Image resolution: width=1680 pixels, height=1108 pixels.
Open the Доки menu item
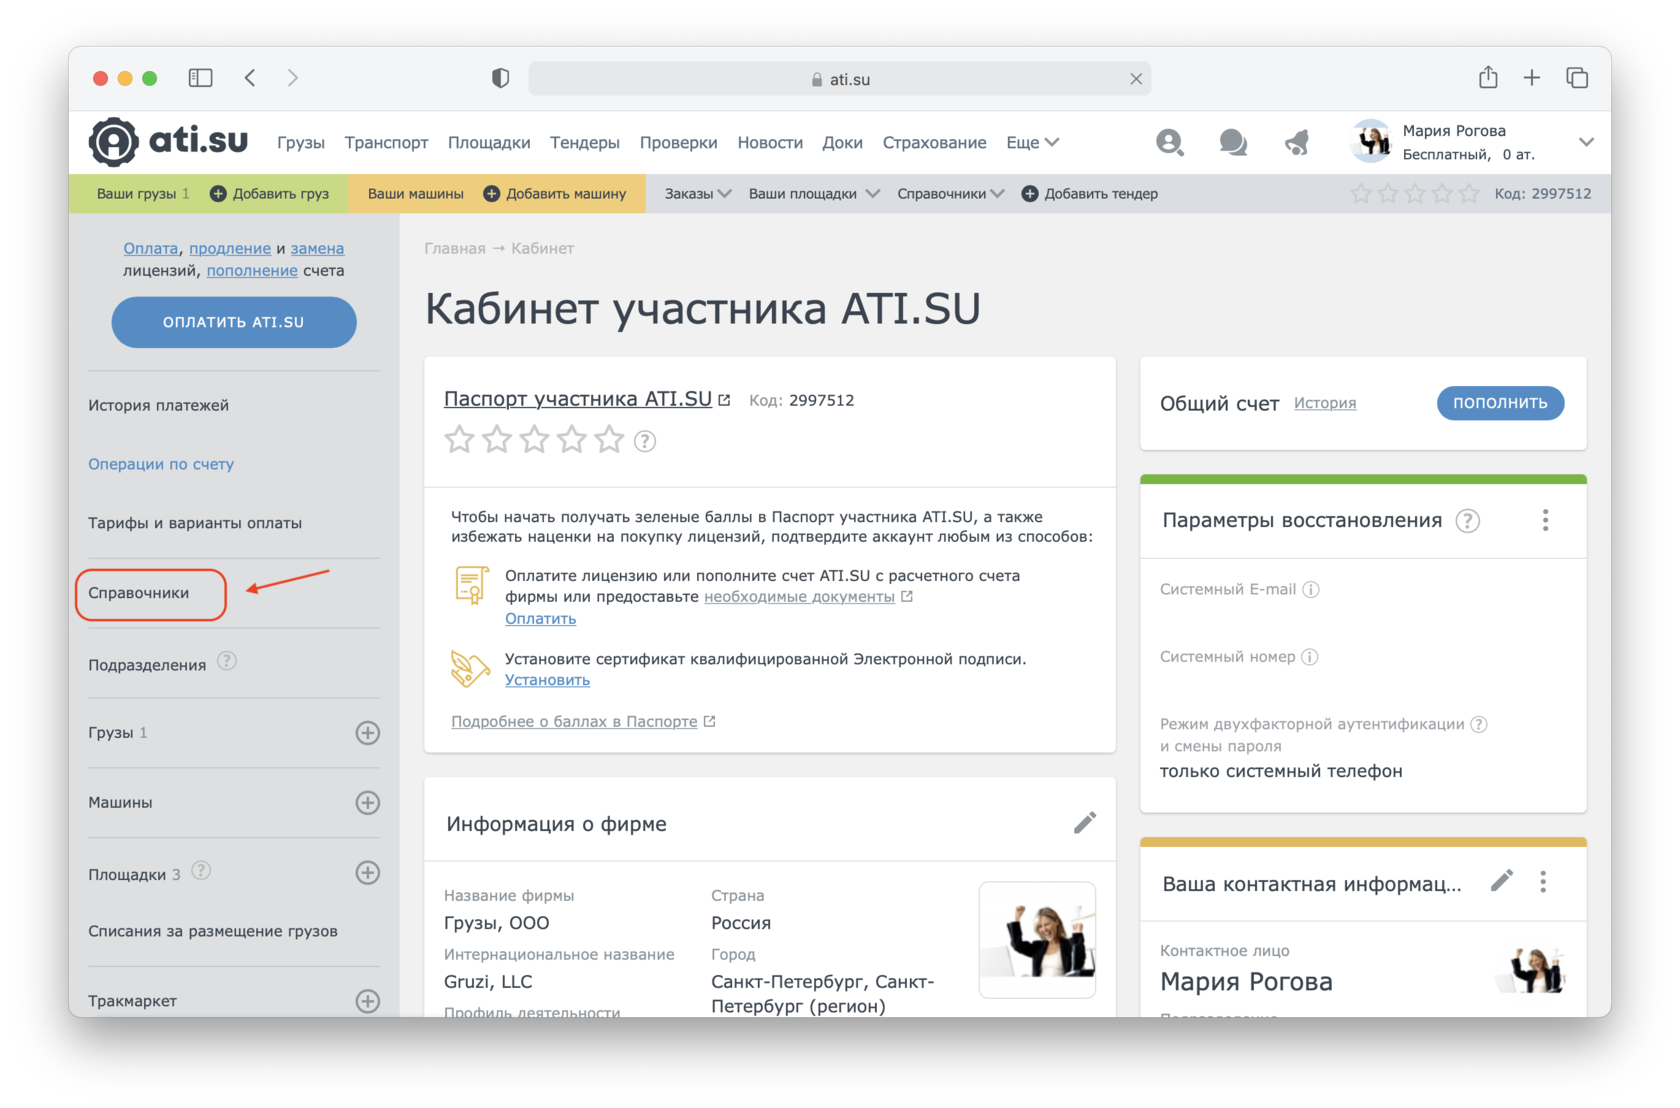click(842, 143)
